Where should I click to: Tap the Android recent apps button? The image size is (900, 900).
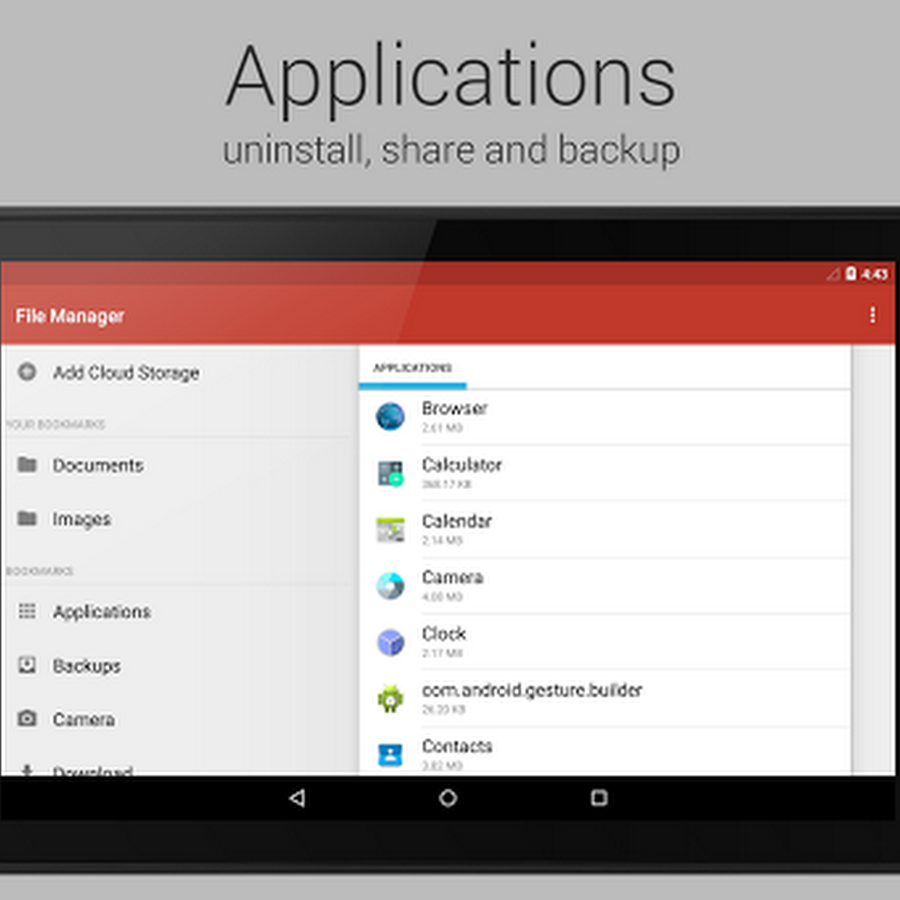coord(599,798)
